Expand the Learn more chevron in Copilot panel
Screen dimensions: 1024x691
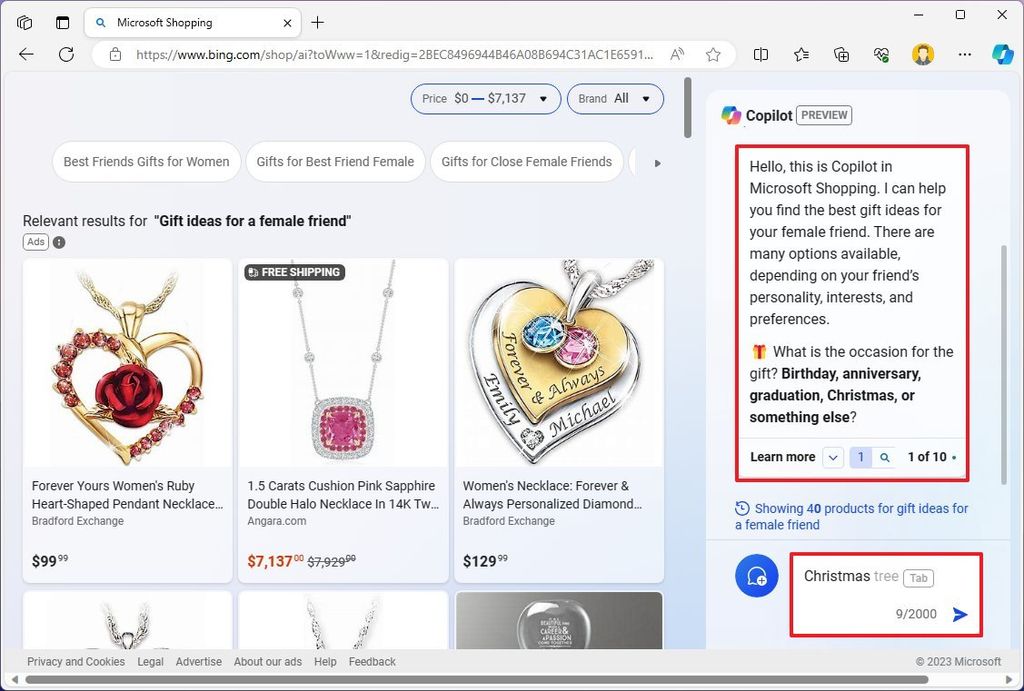point(832,457)
